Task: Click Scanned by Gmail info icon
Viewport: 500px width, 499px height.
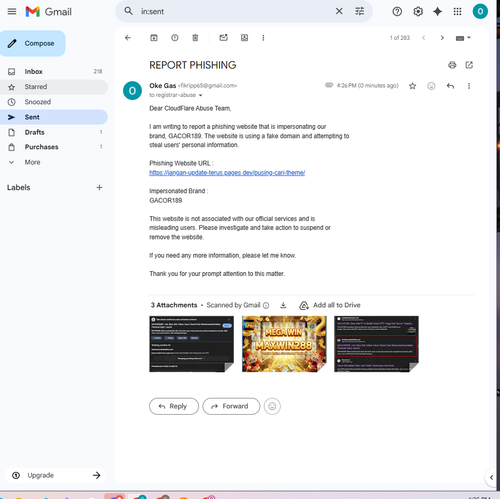Action: 266,305
